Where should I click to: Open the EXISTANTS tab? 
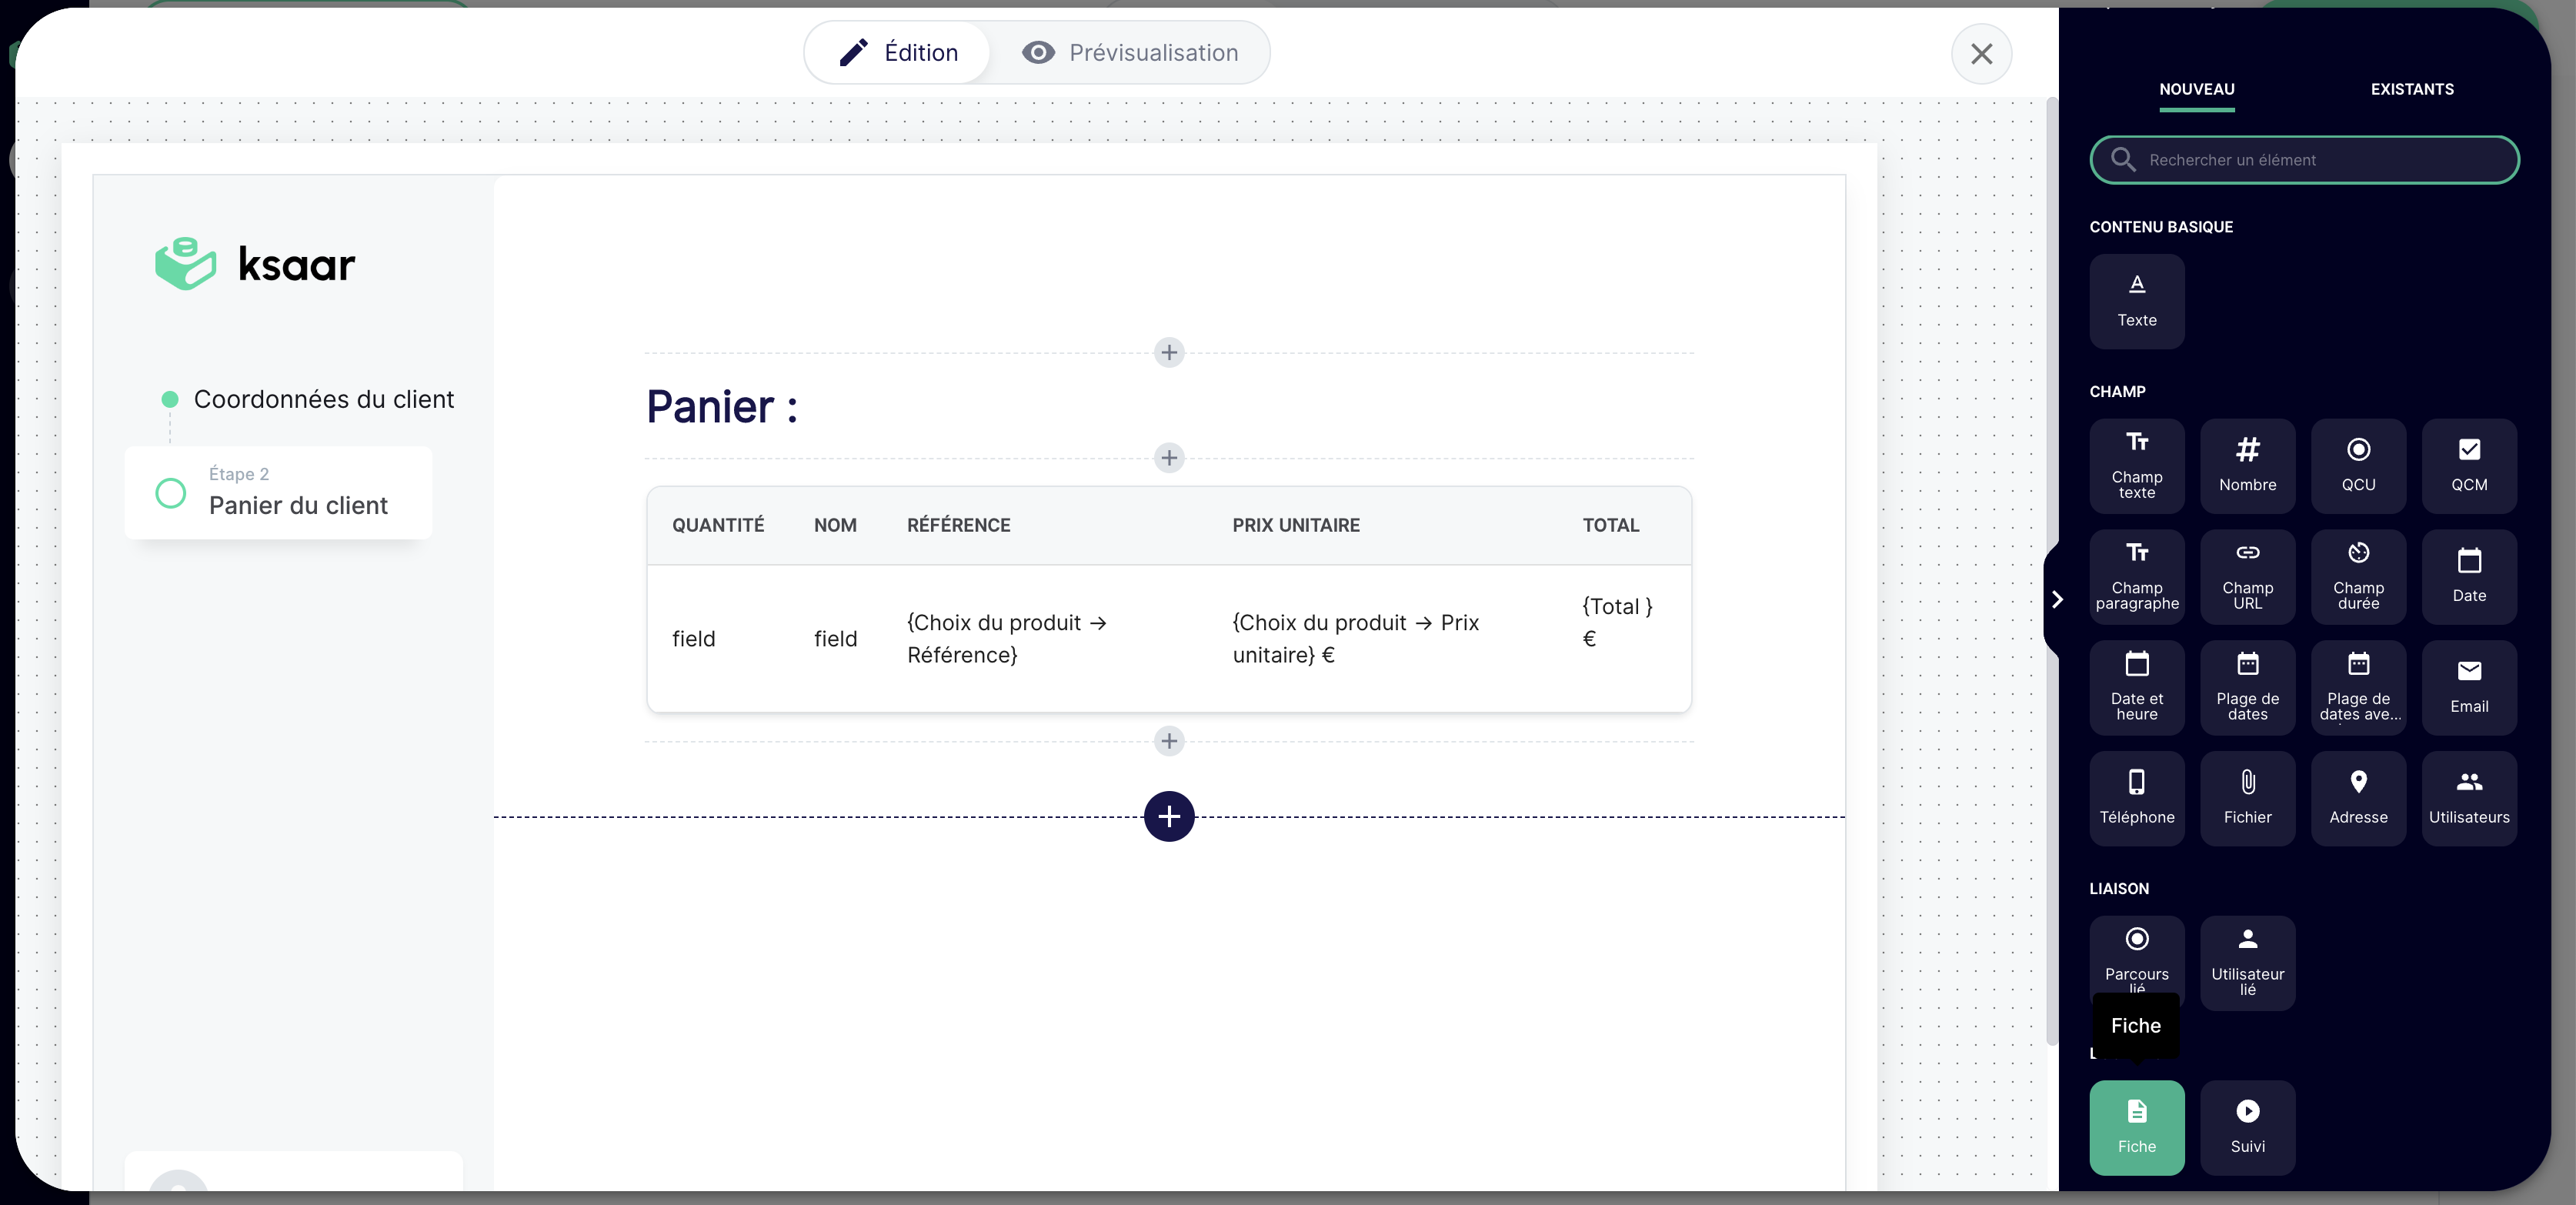2411,89
